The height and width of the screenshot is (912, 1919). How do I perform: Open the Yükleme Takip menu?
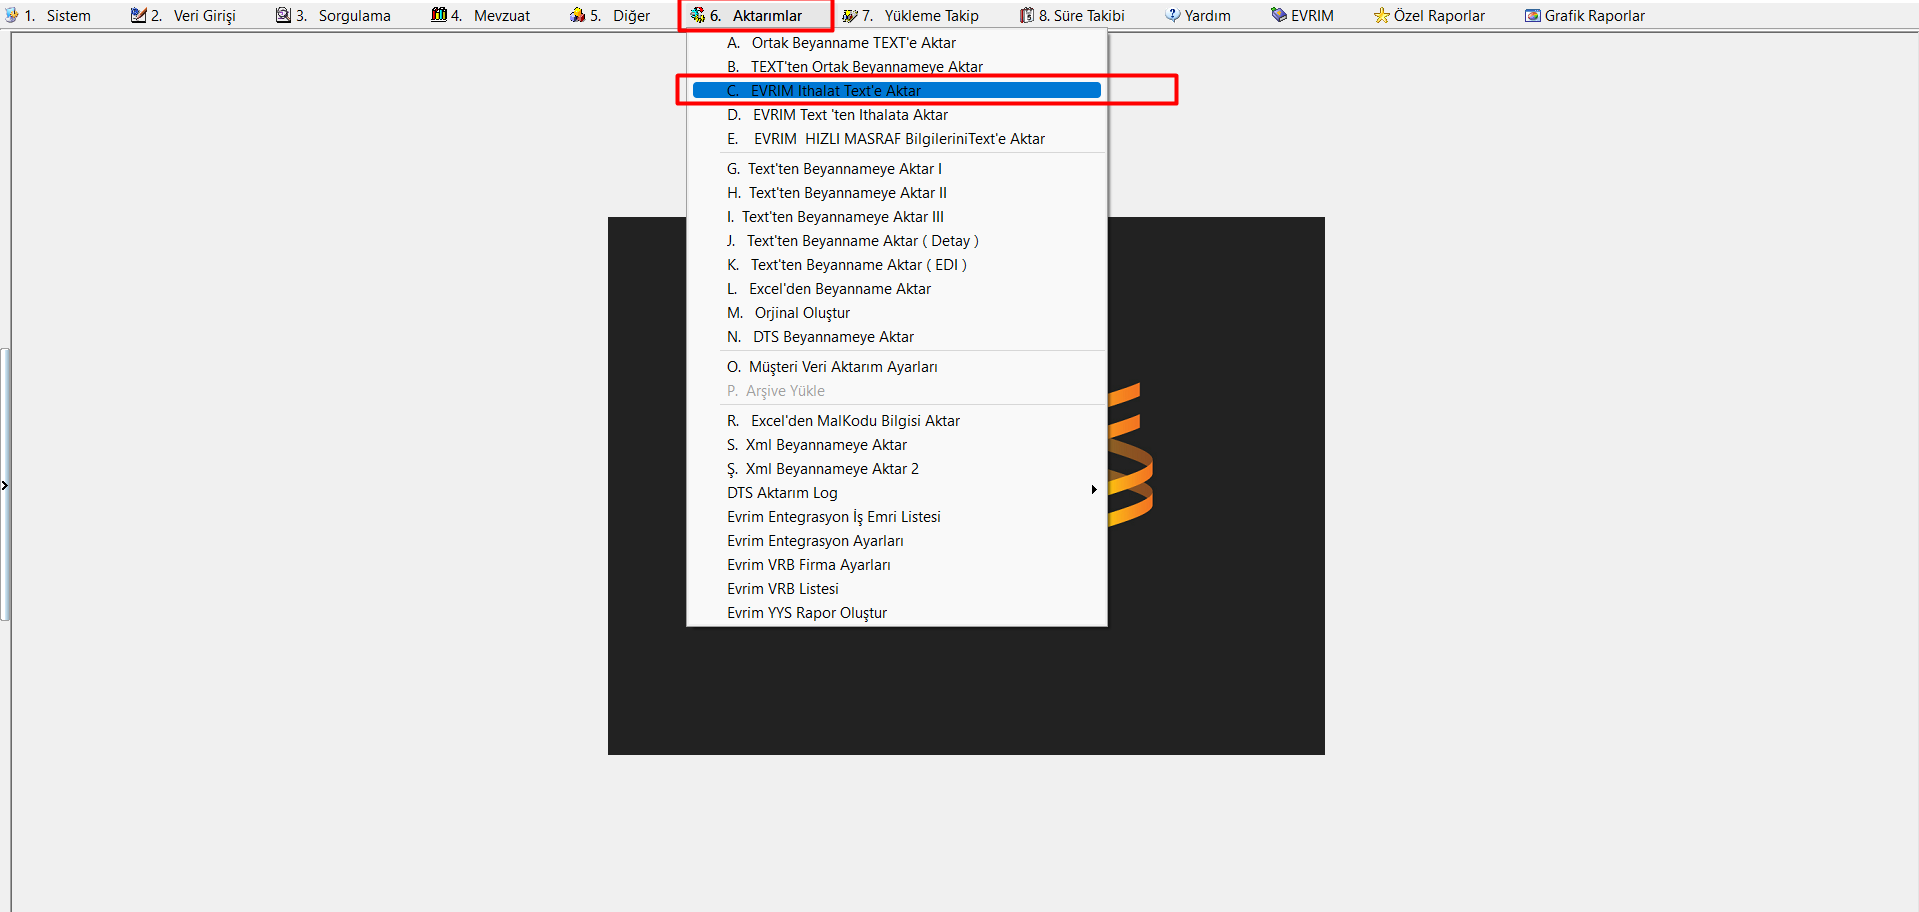920,16
